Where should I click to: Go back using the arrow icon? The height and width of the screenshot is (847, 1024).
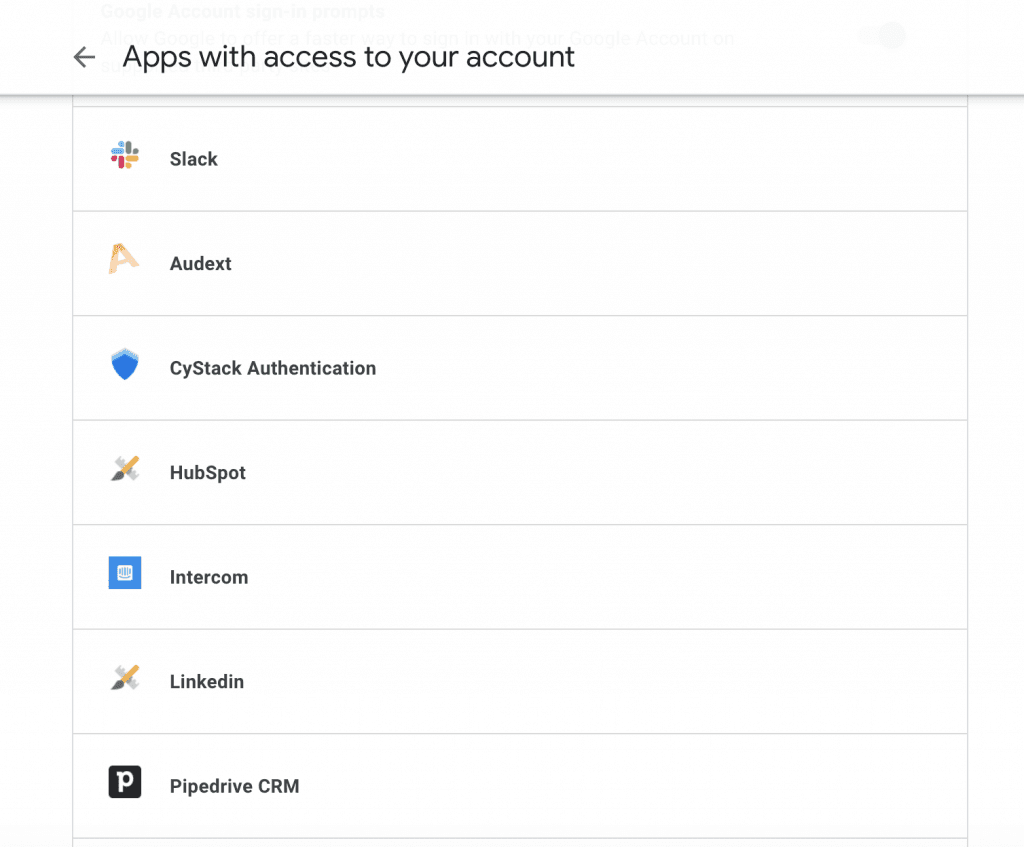click(84, 57)
